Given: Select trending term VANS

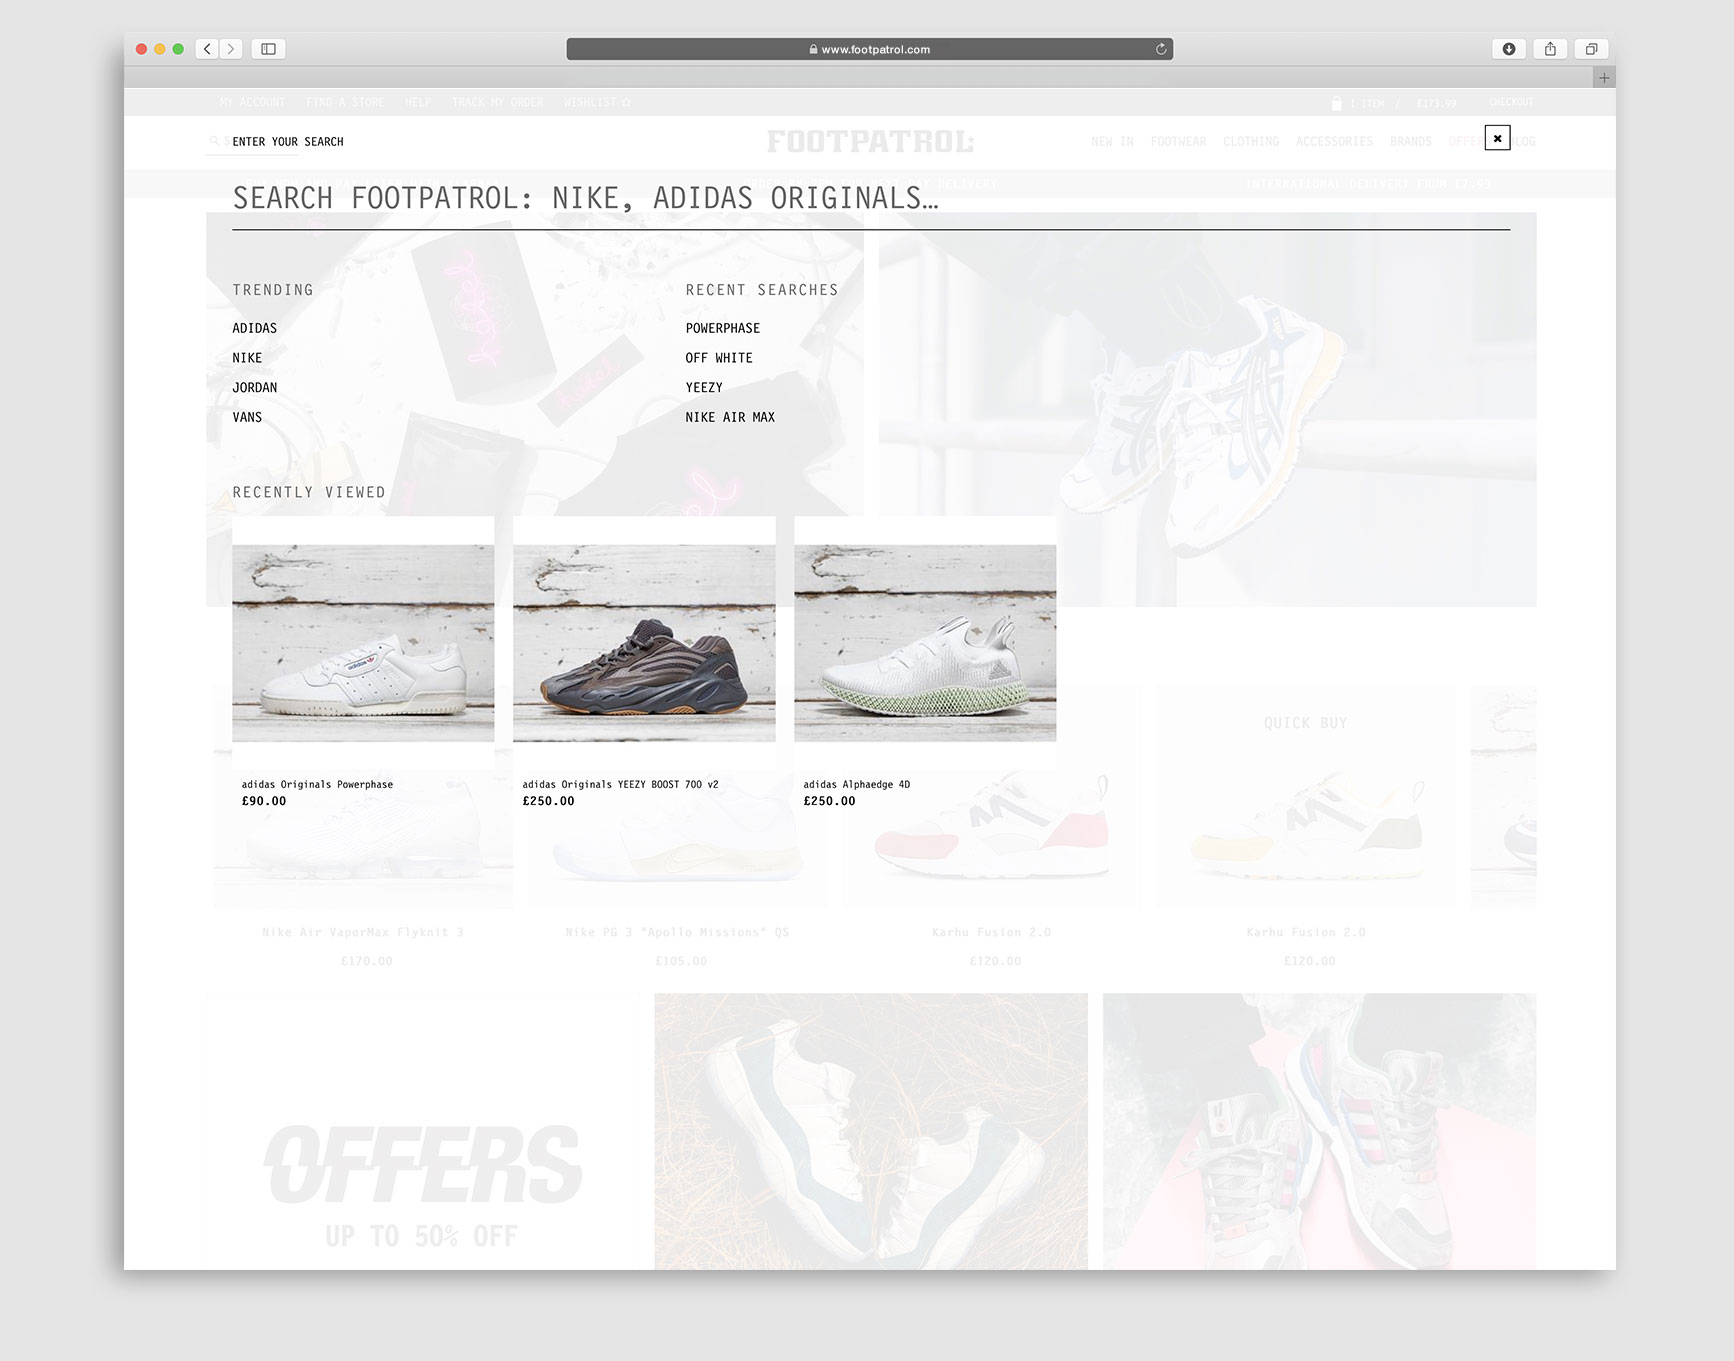Looking at the screenshot, I should pyautogui.click(x=247, y=418).
